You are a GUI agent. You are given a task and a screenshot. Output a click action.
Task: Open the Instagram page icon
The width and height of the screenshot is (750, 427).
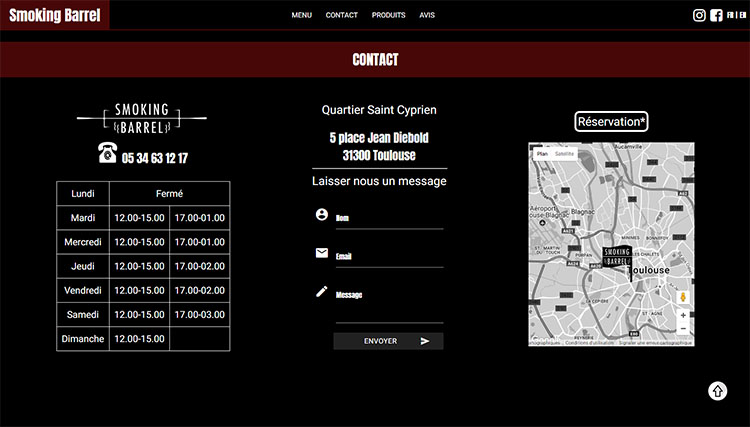point(700,15)
